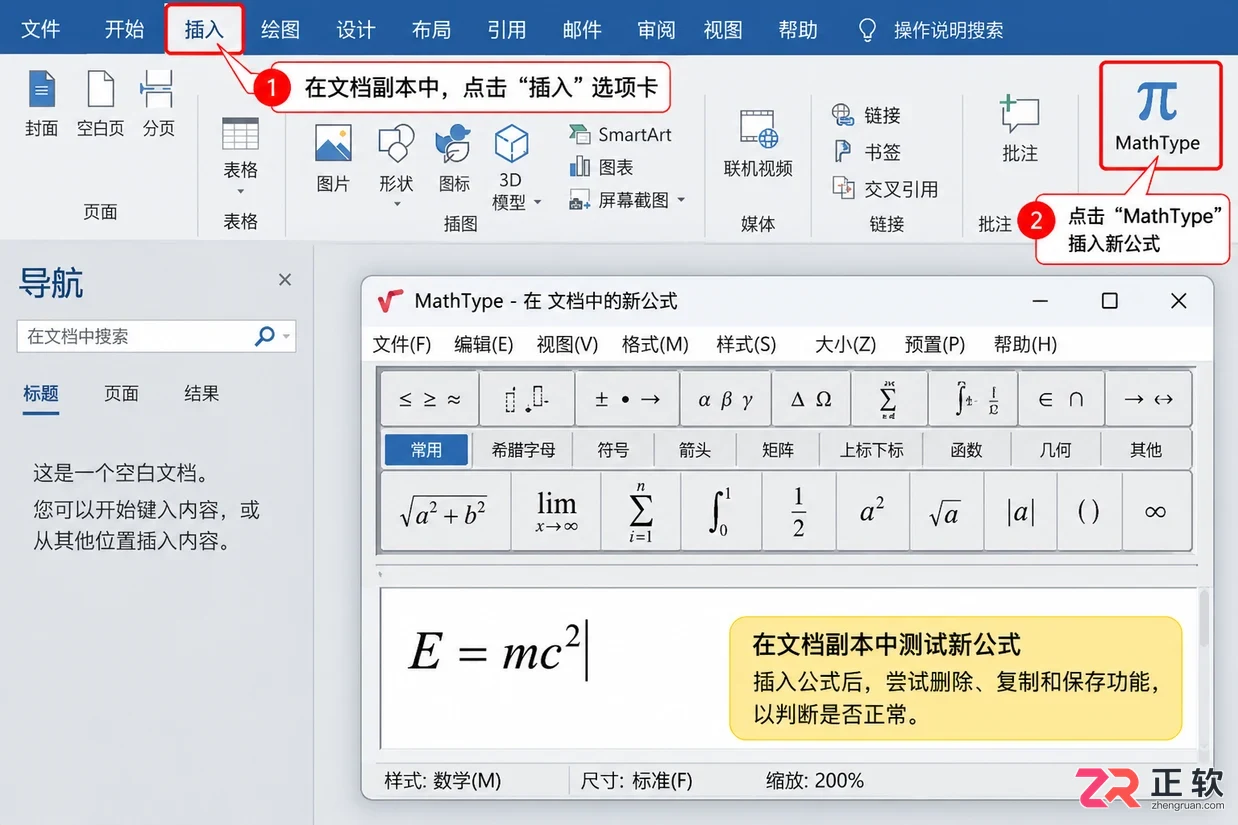This screenshot has width=1238, height=825.
Task: Switch to the 开始 ribbon tab
Action: coord(124,30)
